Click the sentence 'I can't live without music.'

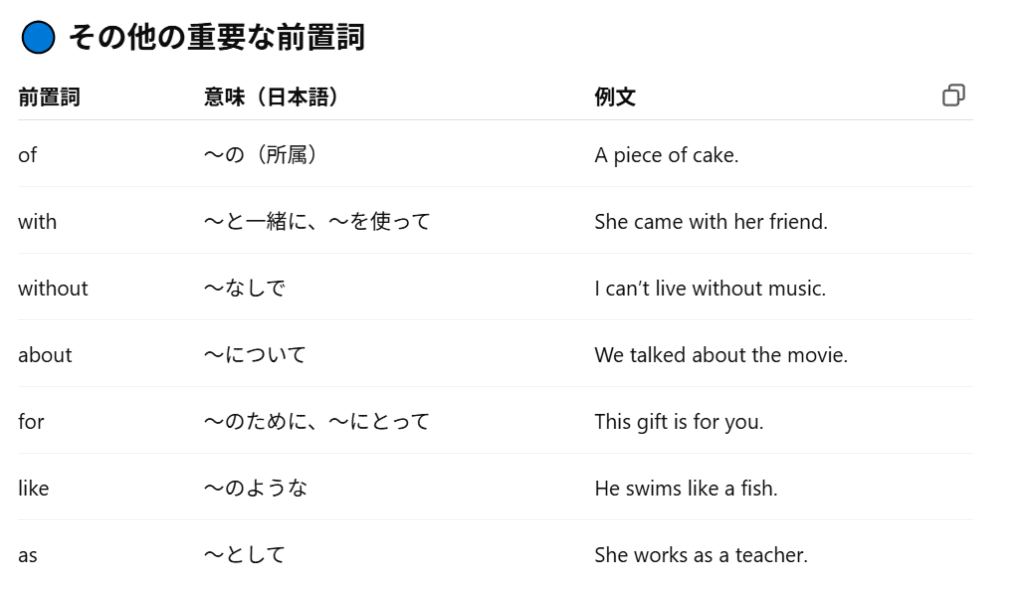(710, 289)
